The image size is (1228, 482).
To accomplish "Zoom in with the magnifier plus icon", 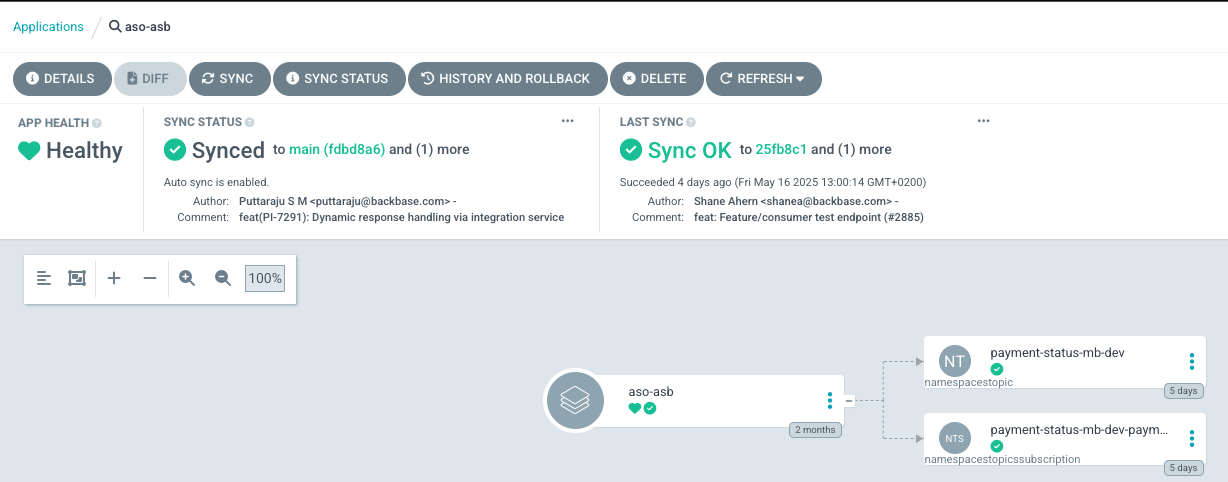I will pos(187,278).
